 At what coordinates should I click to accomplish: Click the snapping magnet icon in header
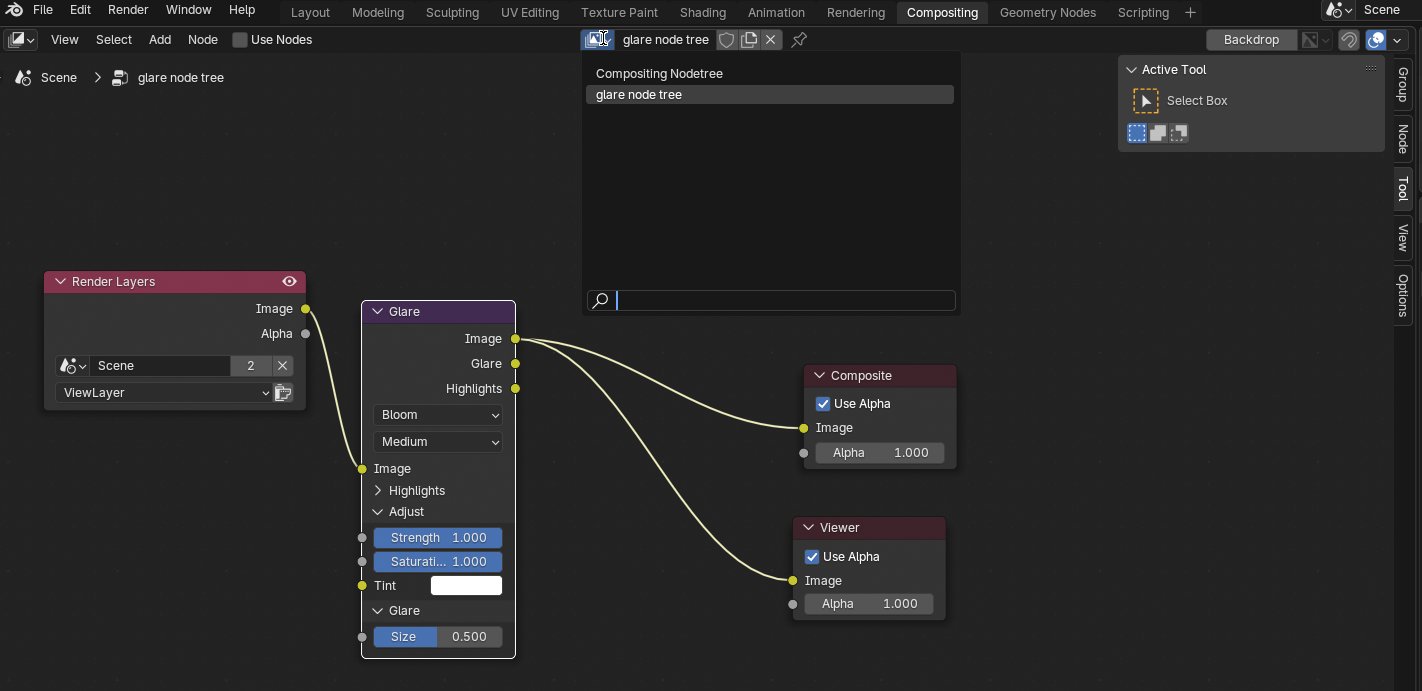coord(1349,40)
